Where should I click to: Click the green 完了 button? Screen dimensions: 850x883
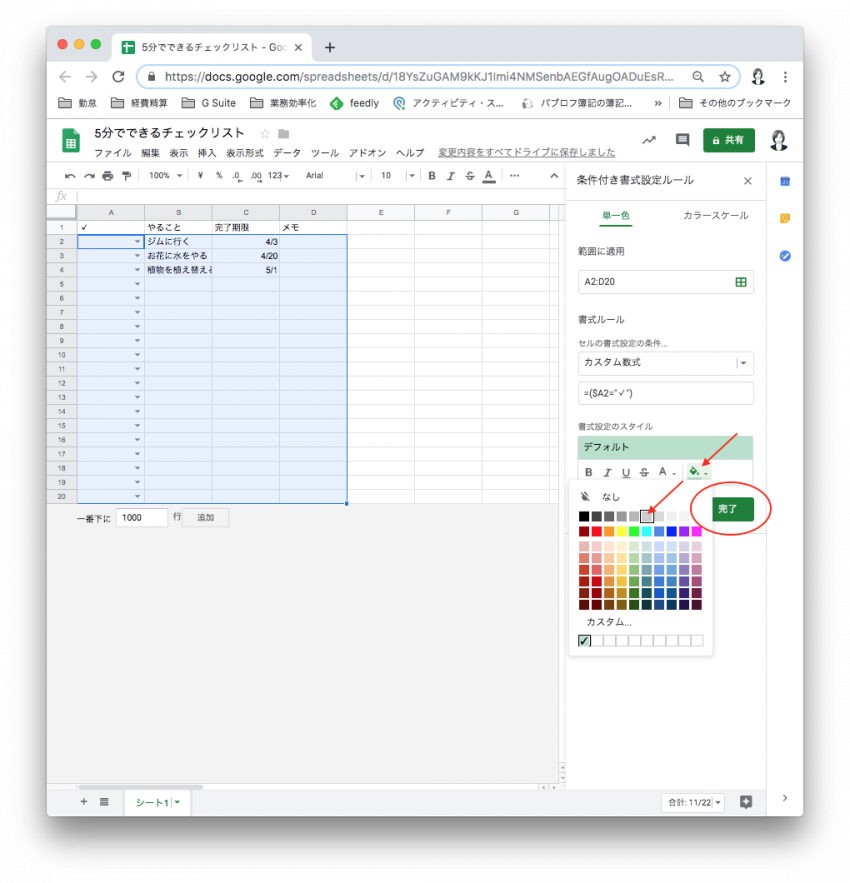click(727, 509)
